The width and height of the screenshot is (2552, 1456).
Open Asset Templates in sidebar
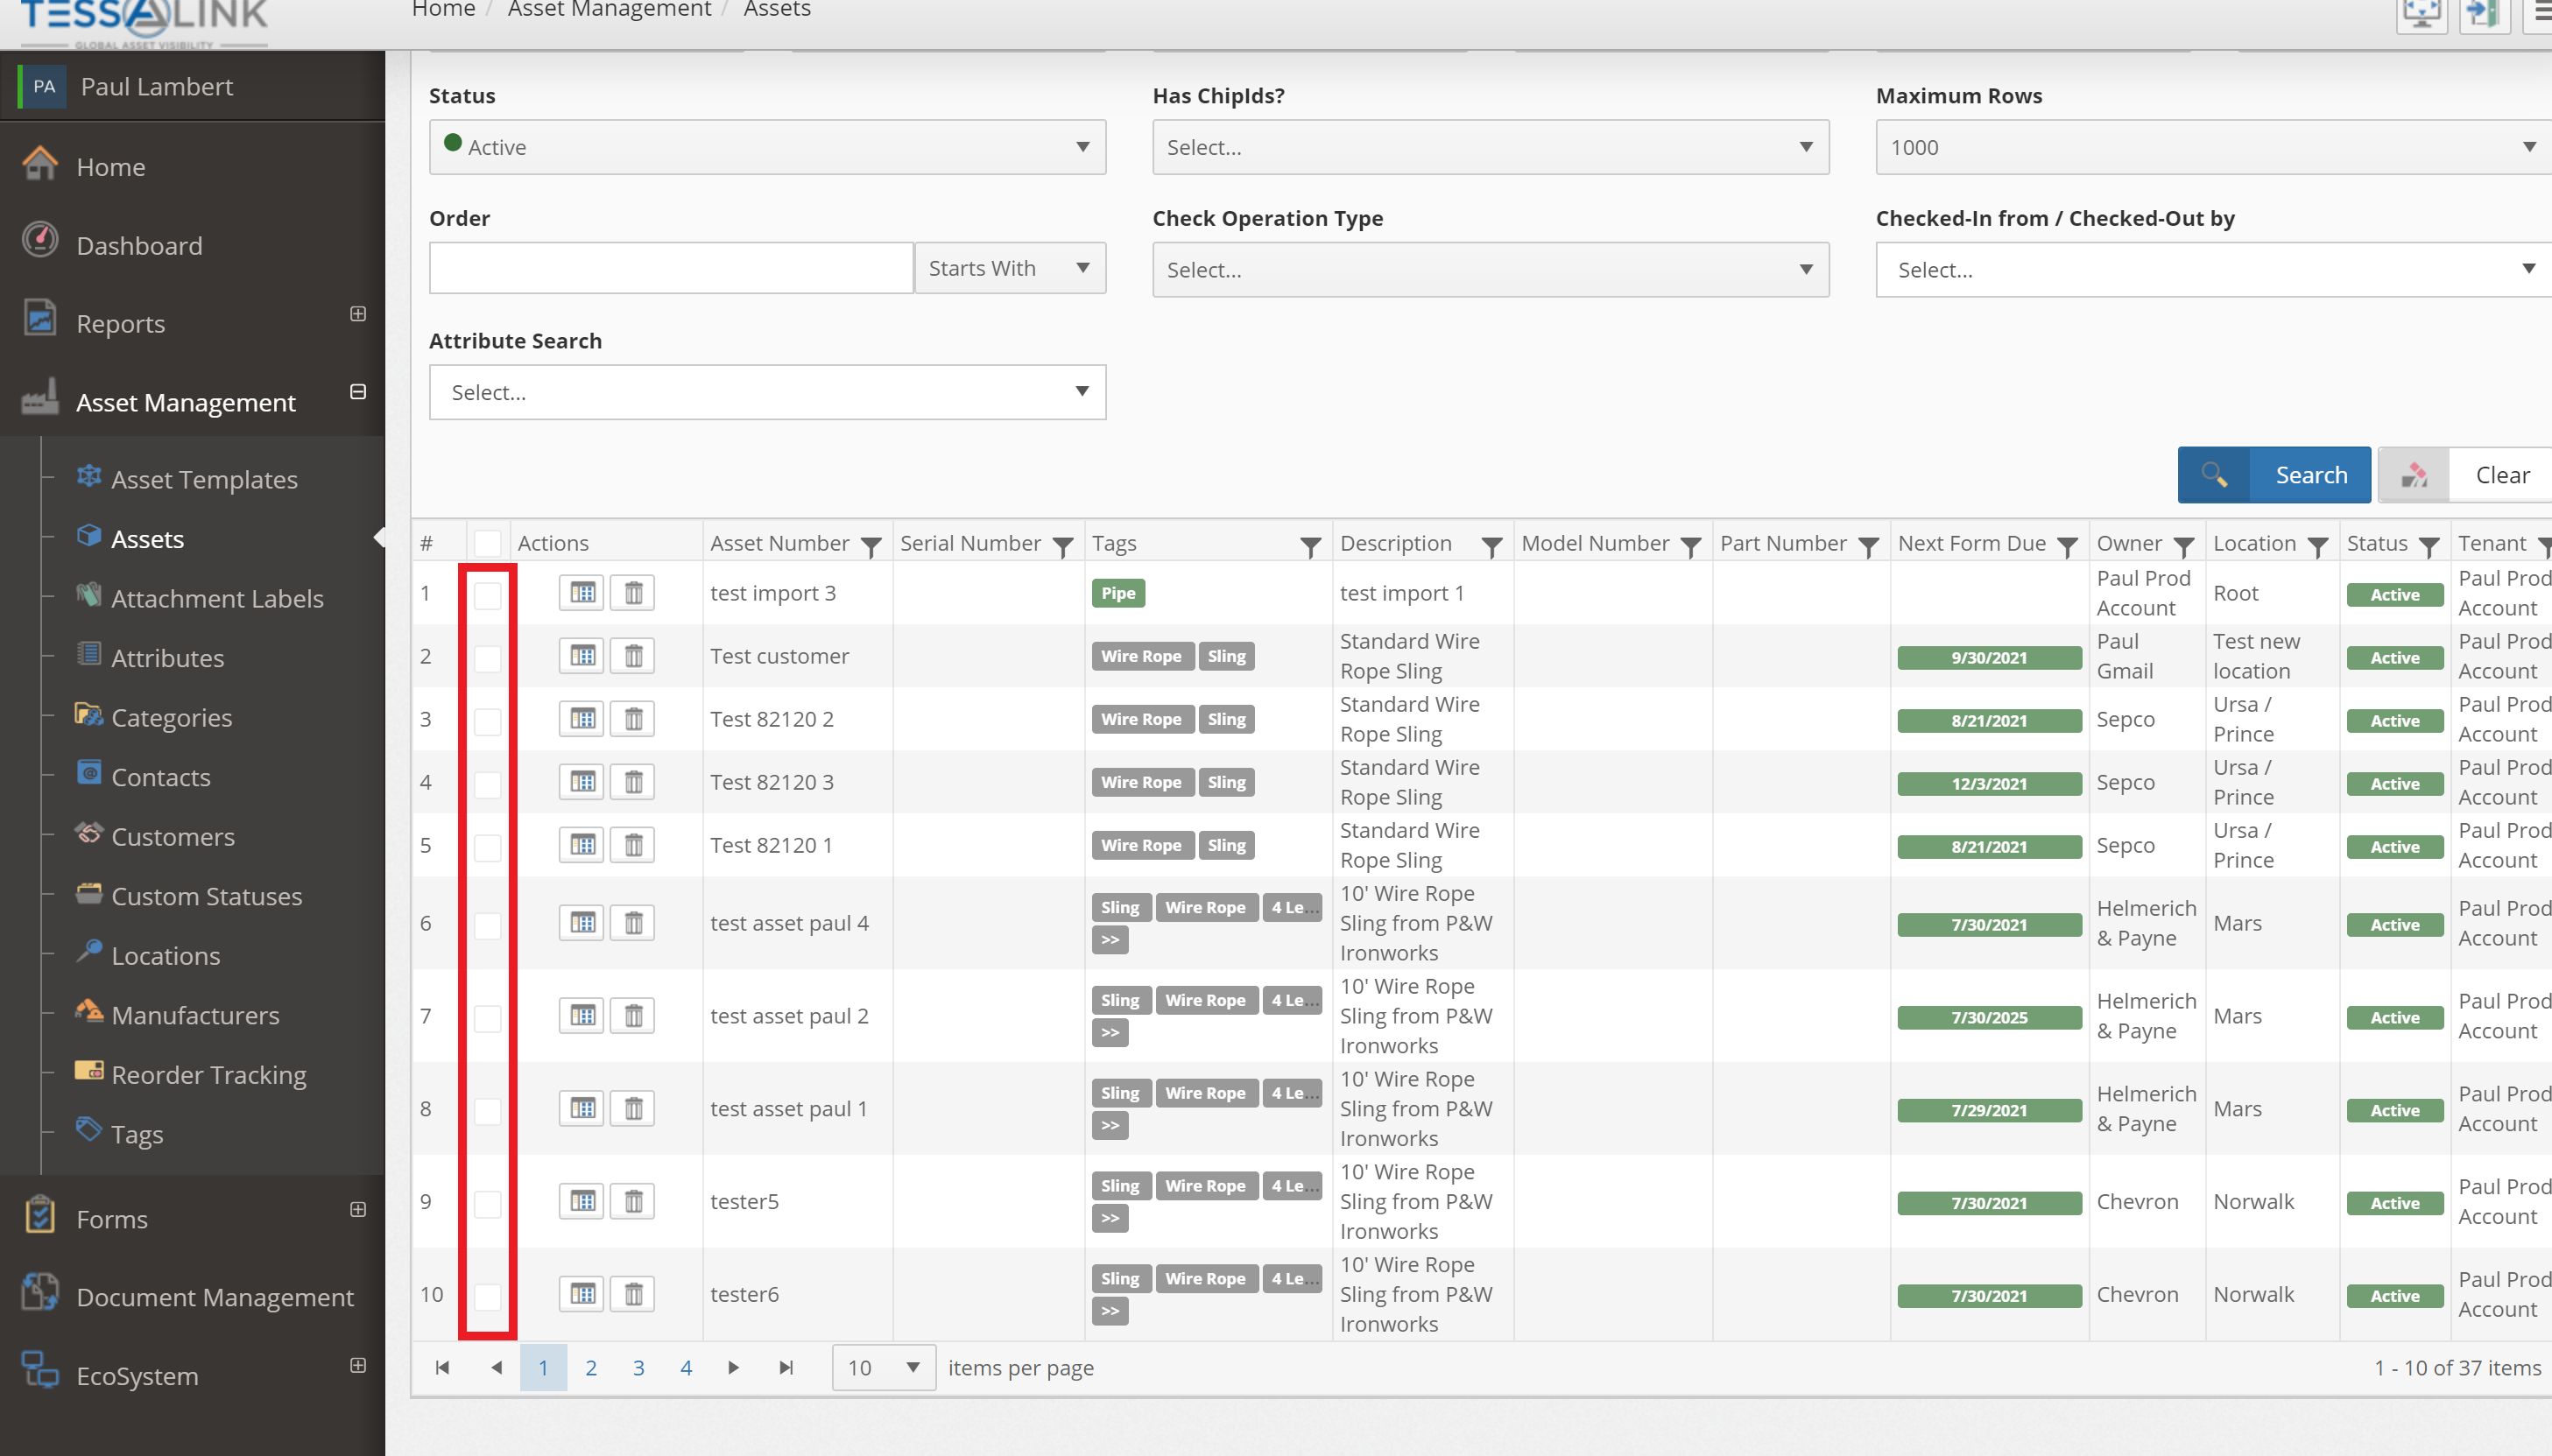[x=204, y=479]
